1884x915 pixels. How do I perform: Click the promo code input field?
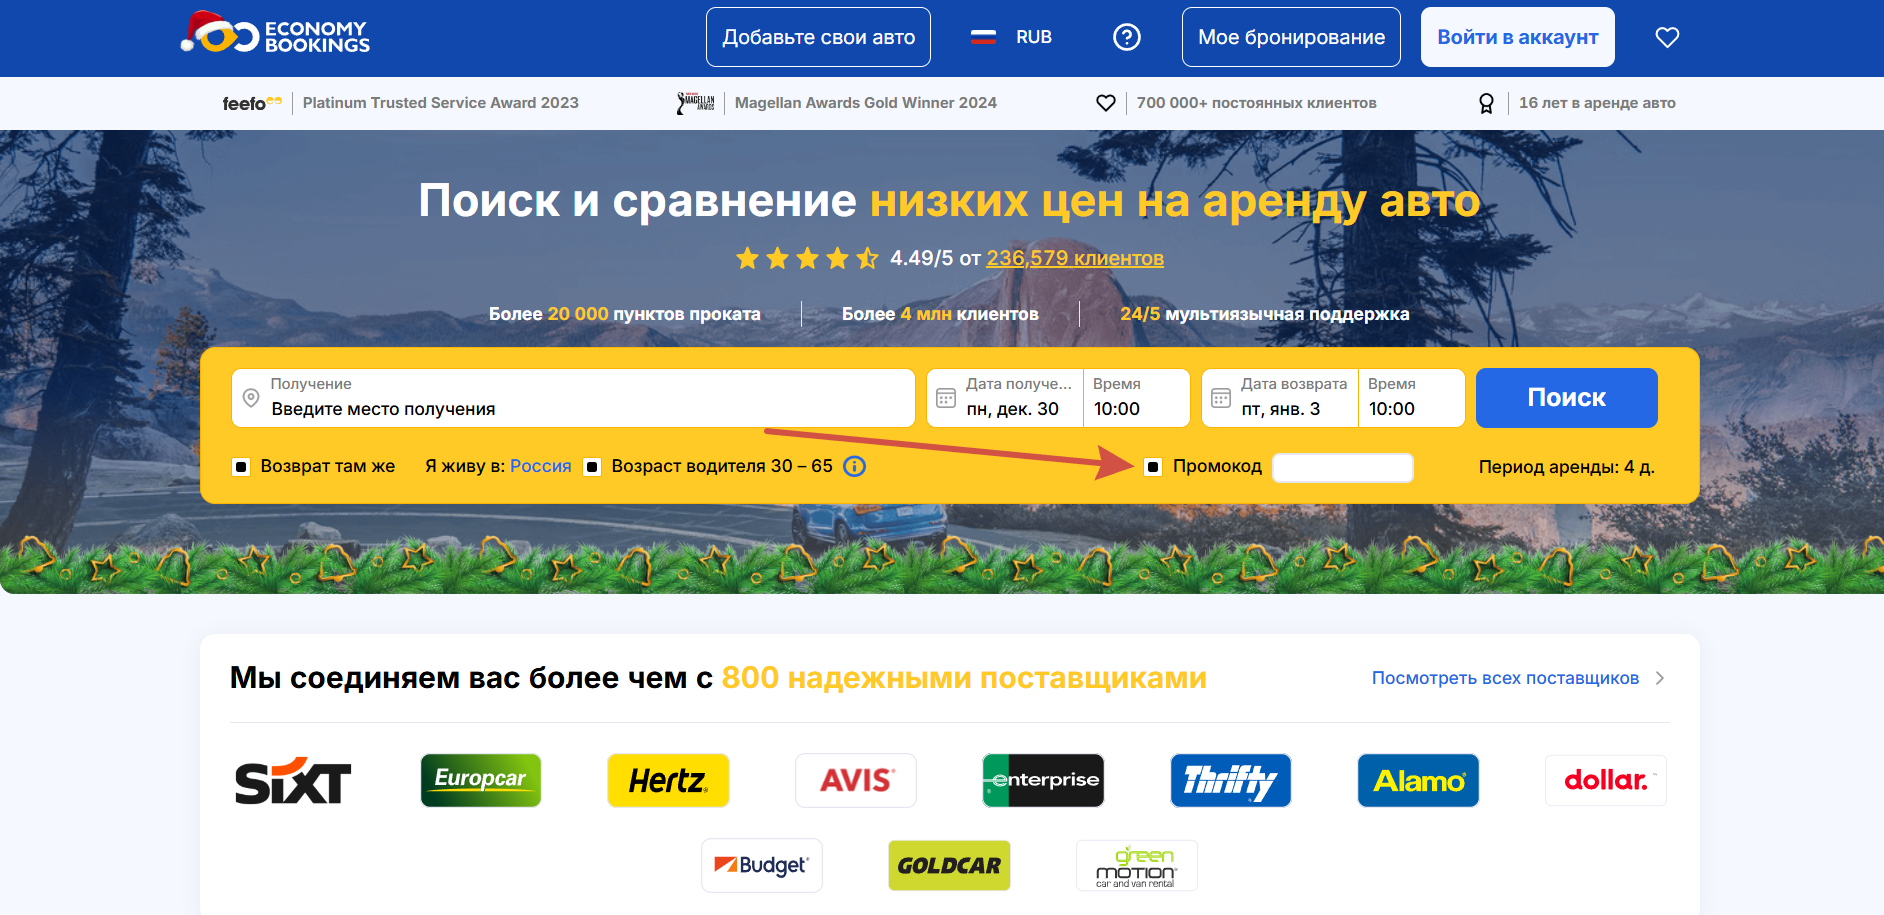pos(1342,467)
